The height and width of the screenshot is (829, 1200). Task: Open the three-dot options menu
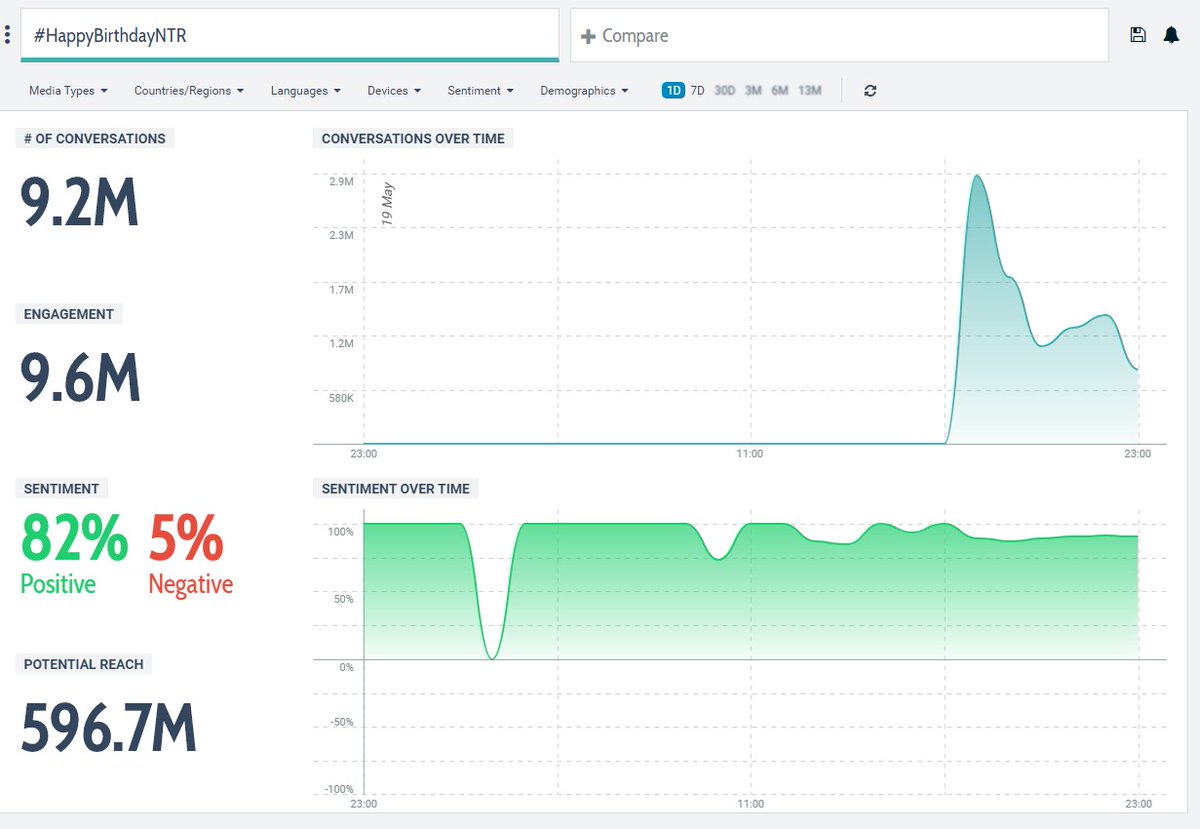(7, 35)
